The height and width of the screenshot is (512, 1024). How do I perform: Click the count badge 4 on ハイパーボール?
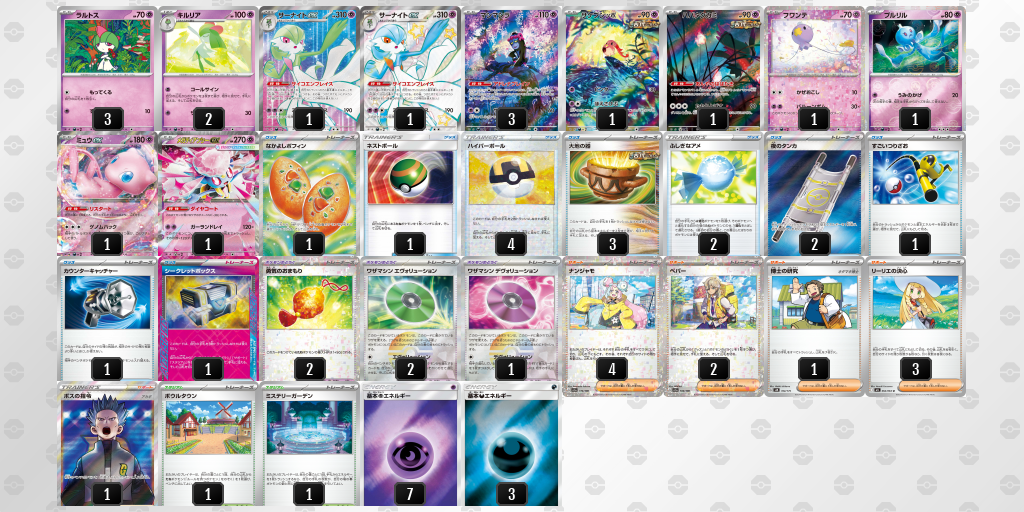511,244
